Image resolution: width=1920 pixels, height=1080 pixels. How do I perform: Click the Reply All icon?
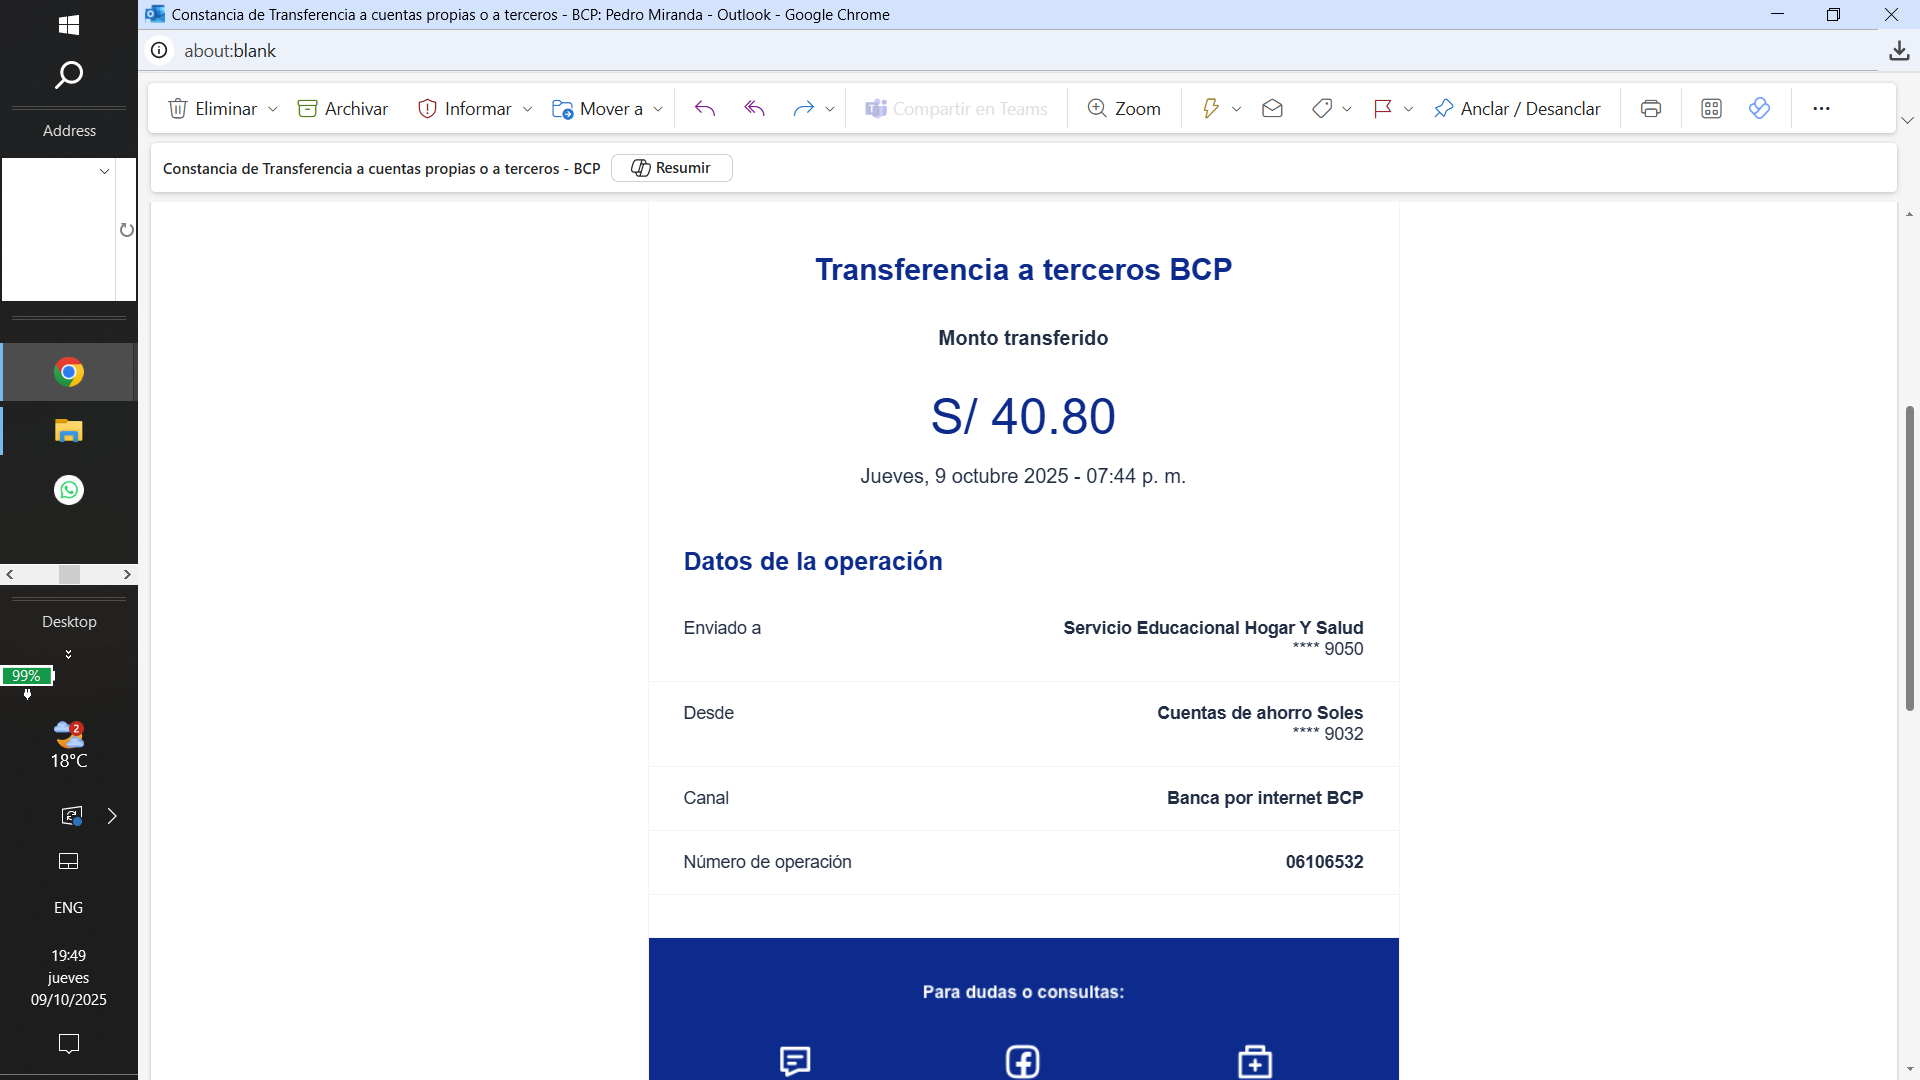(754, 109)
